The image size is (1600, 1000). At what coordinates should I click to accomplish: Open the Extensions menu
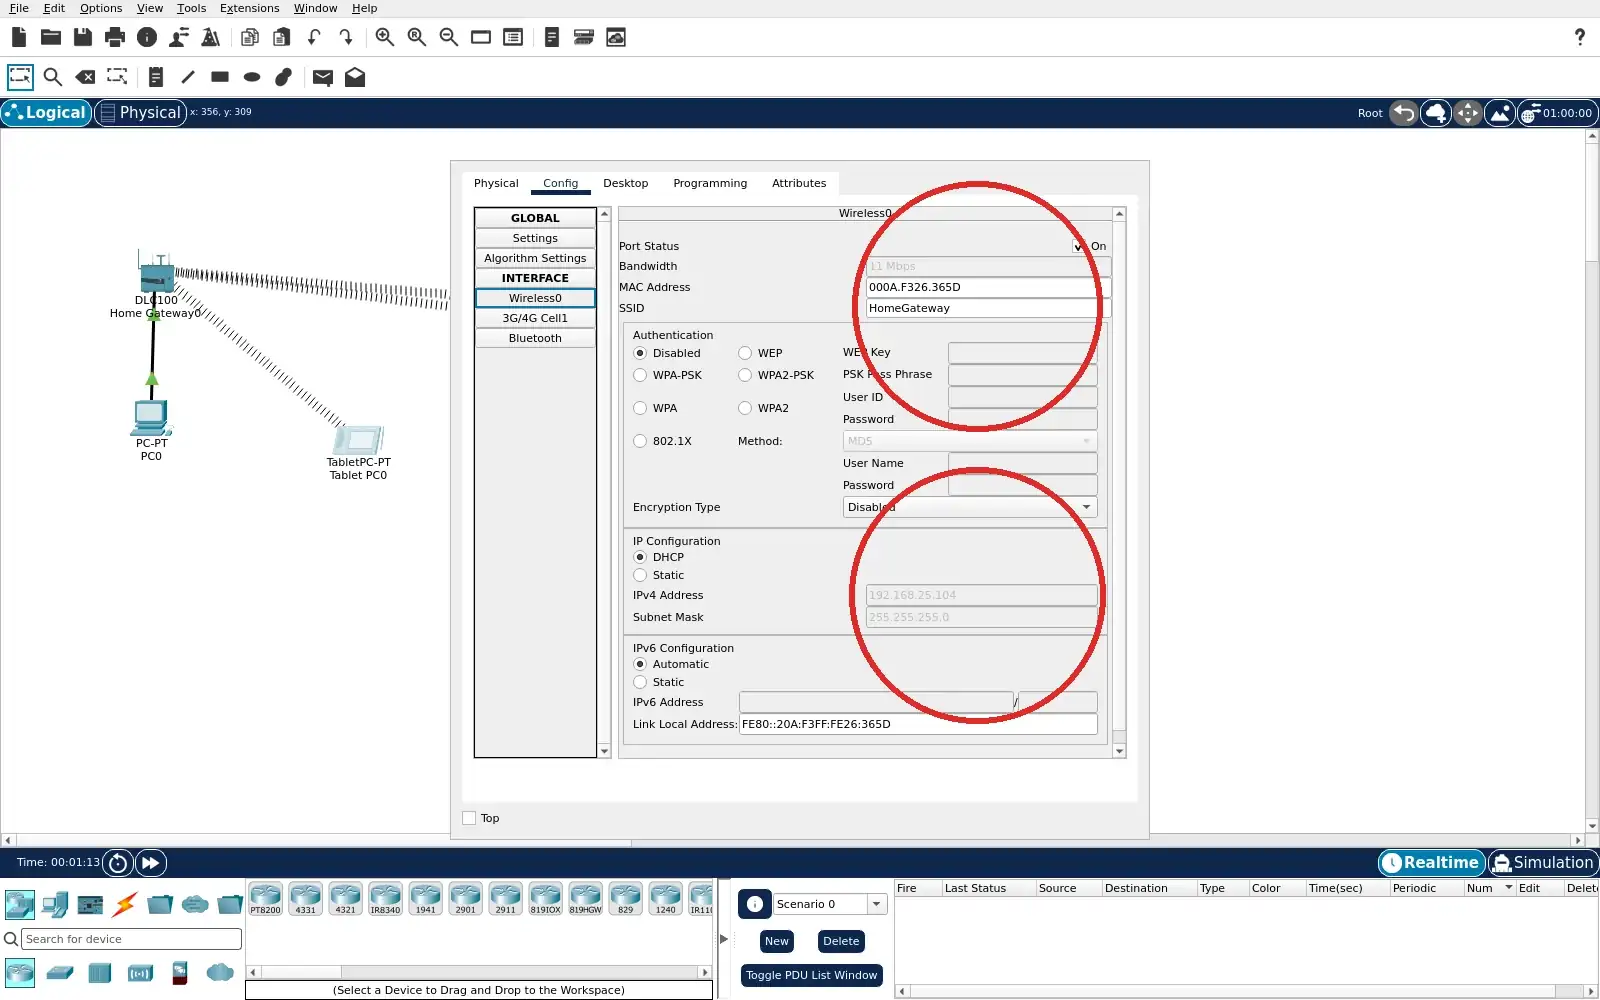[249, 8]
